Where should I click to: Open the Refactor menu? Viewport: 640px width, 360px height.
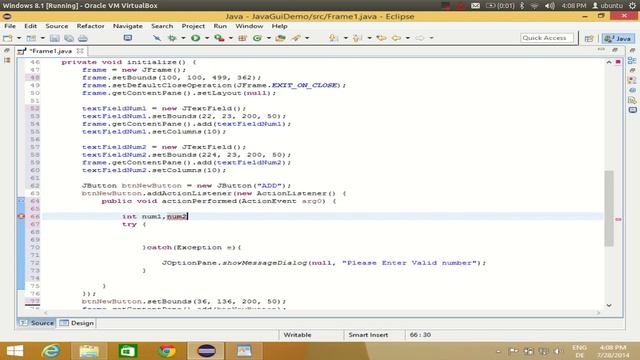point(90,26)
